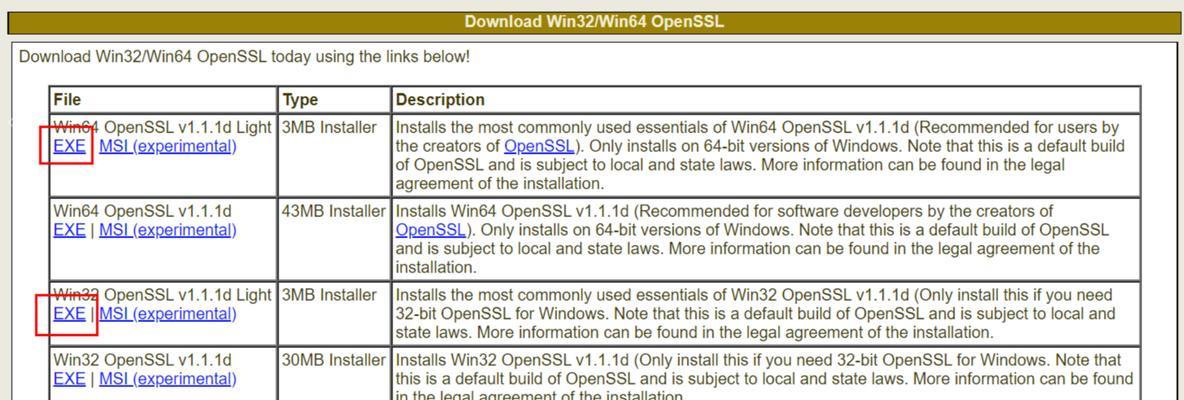Download Win32 OpenSSL v1.1.1d Light EXE
This screenshot has height=400, width=1184.
click(69, 314)
